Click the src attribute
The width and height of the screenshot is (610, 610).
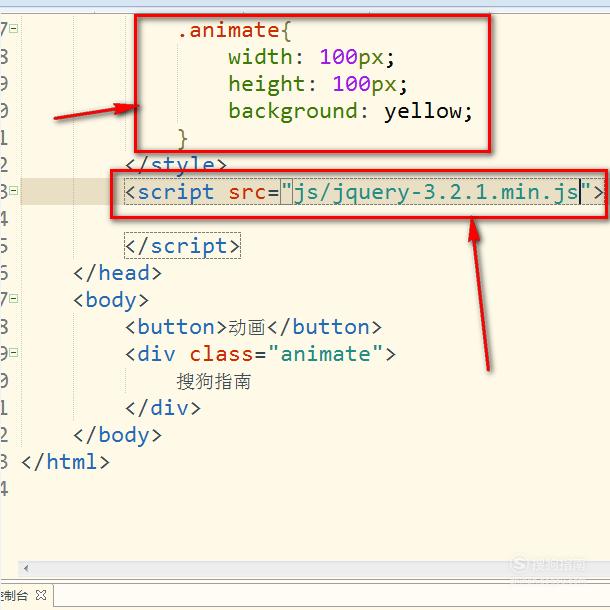[x=247, y=192]
